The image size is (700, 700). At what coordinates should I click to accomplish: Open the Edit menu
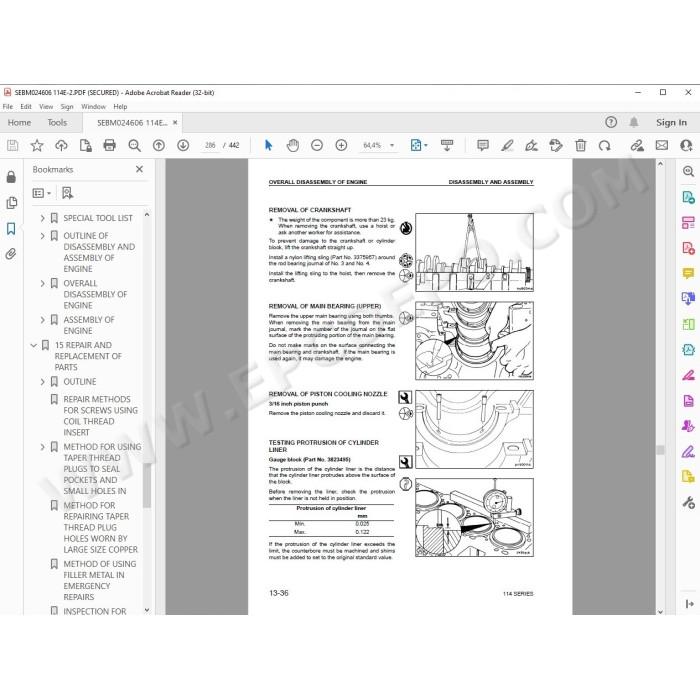pos(26,107)
